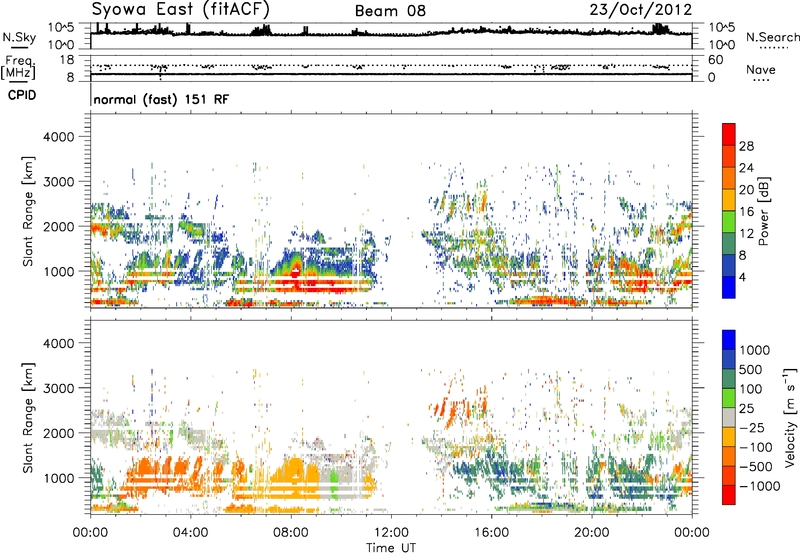The width and height of the screenshot is (800, 554).
Task: Select the 'N.Sky' legend label
Action: (x=19, y=37)
